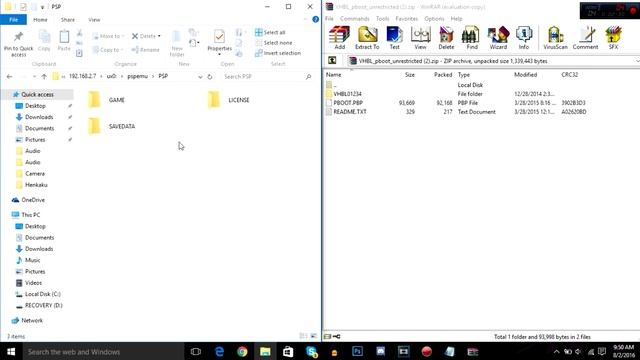Go back in Explorer navigation
This screenshot has height=360, width=640.
[9, 76]
